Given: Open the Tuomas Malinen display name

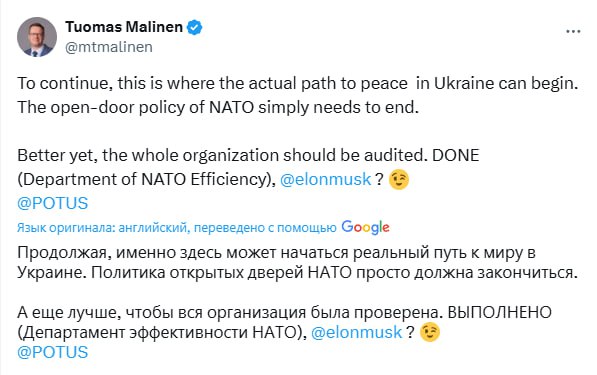Looking at the screenshot, I should pyautogui.click(x=124, y=27).
